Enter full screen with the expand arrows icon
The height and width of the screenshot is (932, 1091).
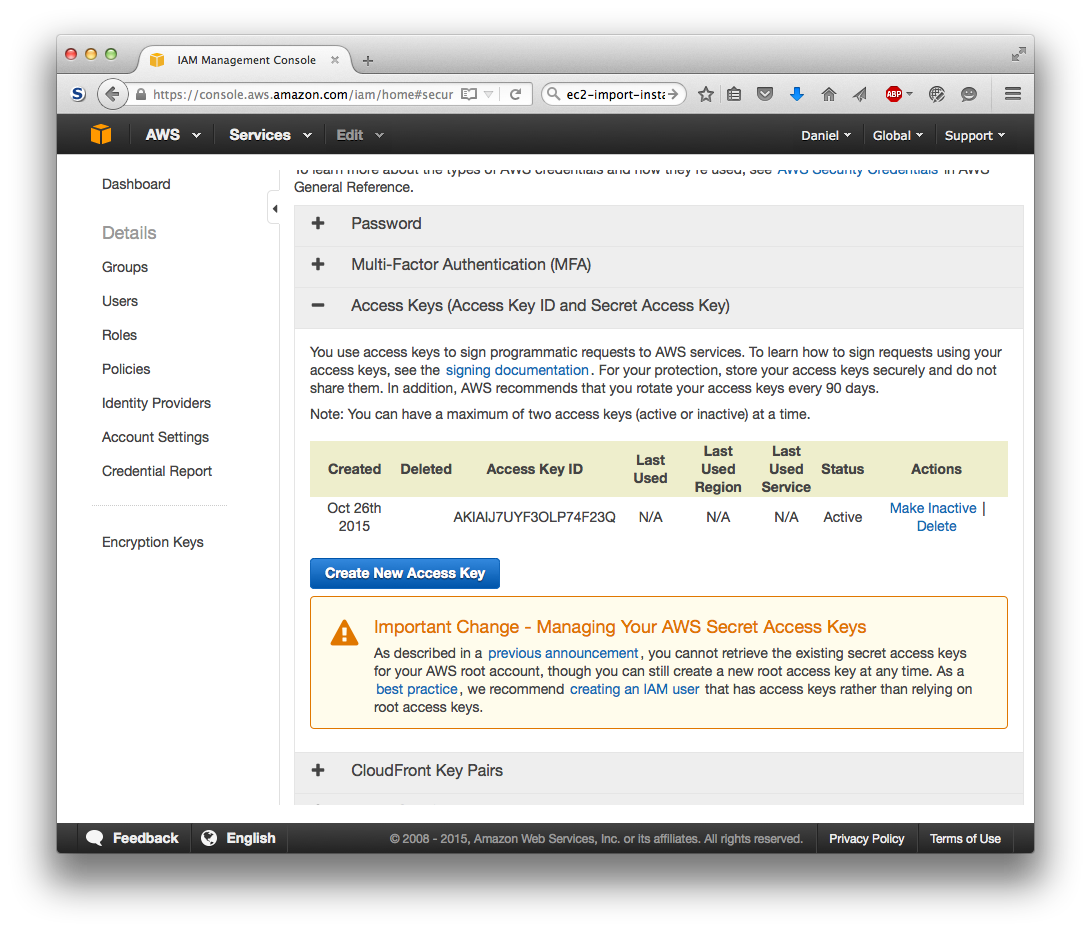click(1019, 54)
